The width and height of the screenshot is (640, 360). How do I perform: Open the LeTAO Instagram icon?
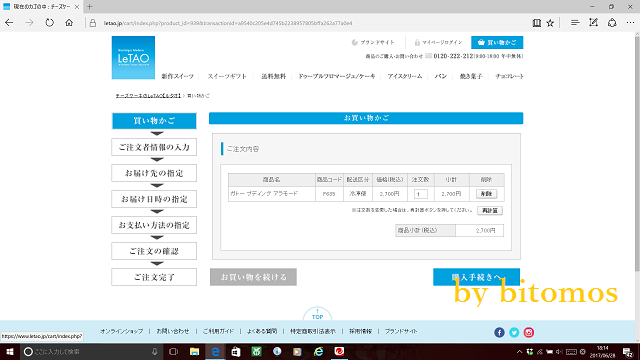coord(529,332)
